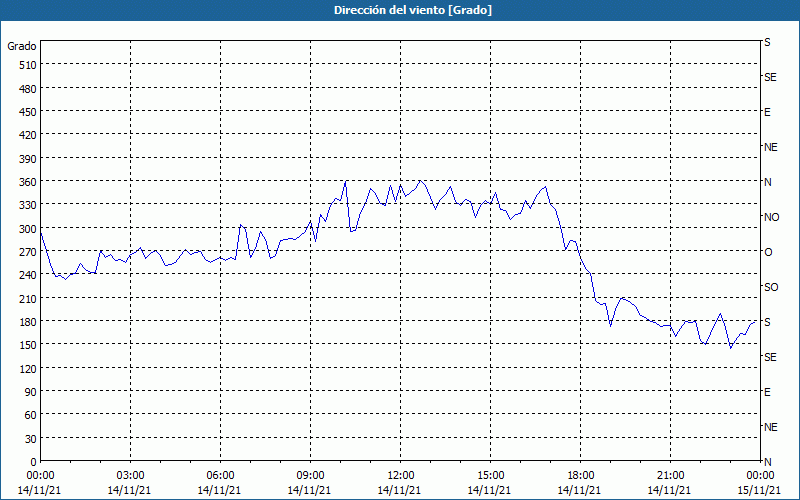Image resolution: width=800 pixels, height=500 pixels.
Task: Click the 12:00 time axis label
Action: 401,476
